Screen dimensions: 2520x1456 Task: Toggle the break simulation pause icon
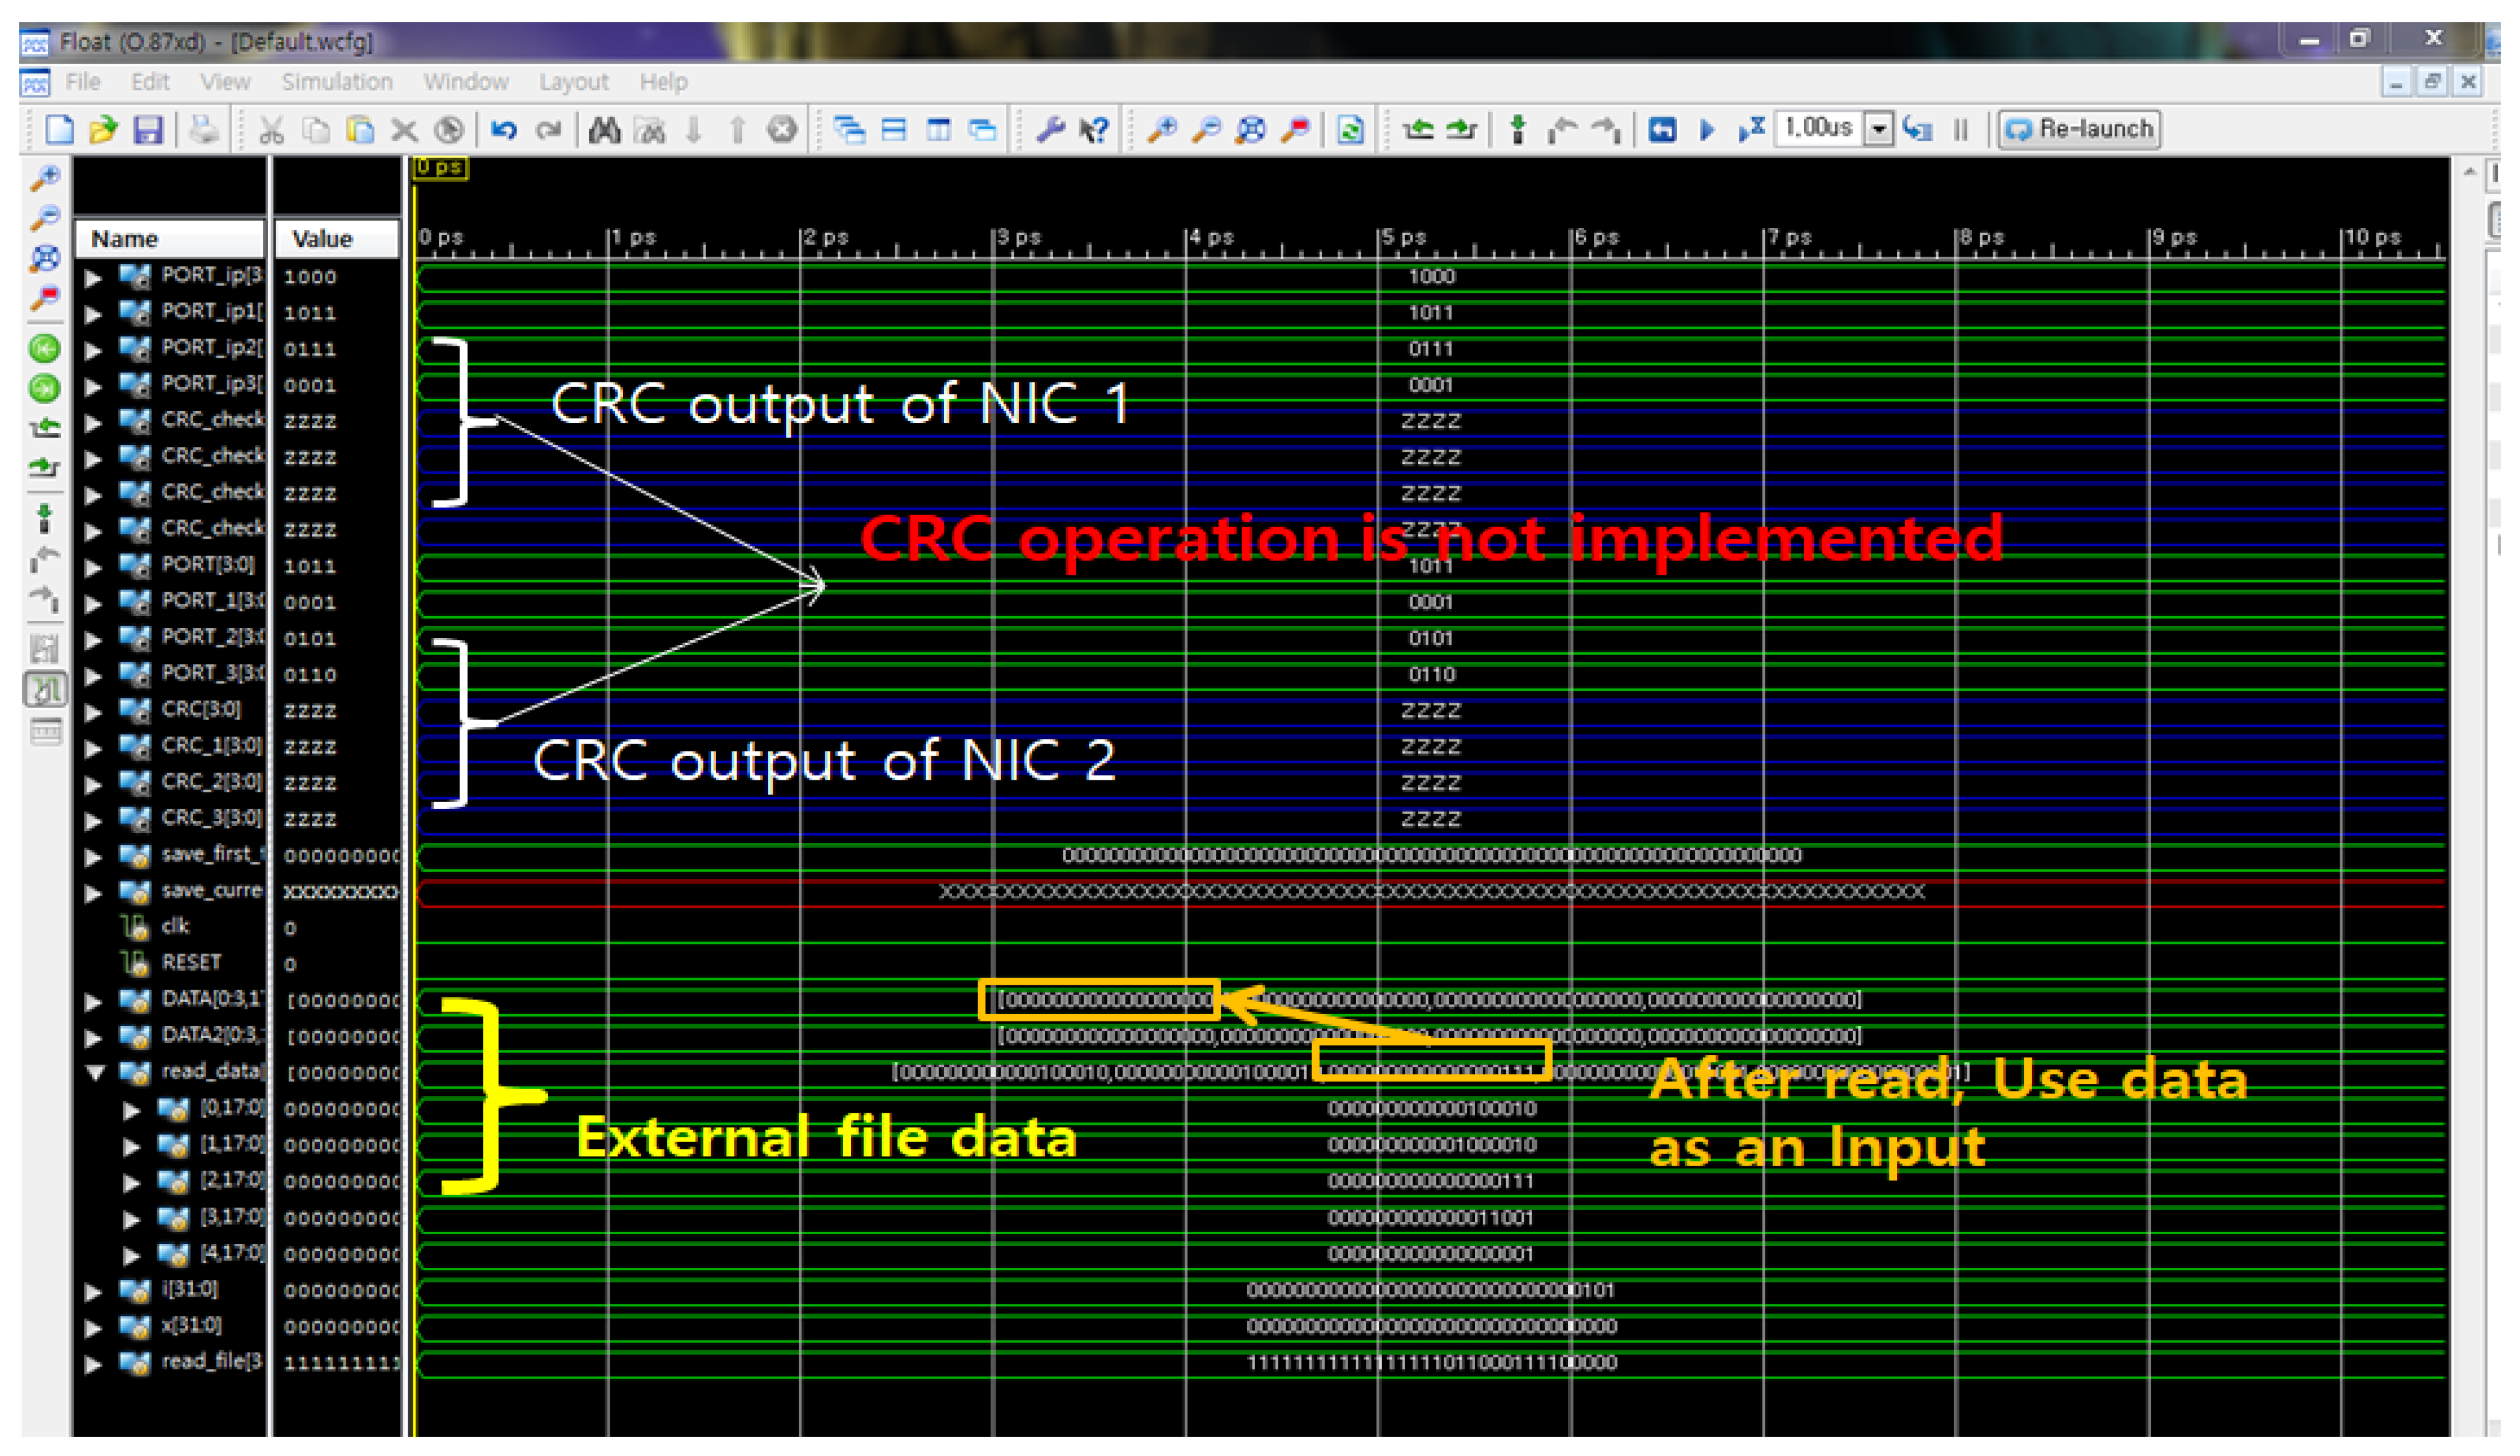(x=1961, y=130)
